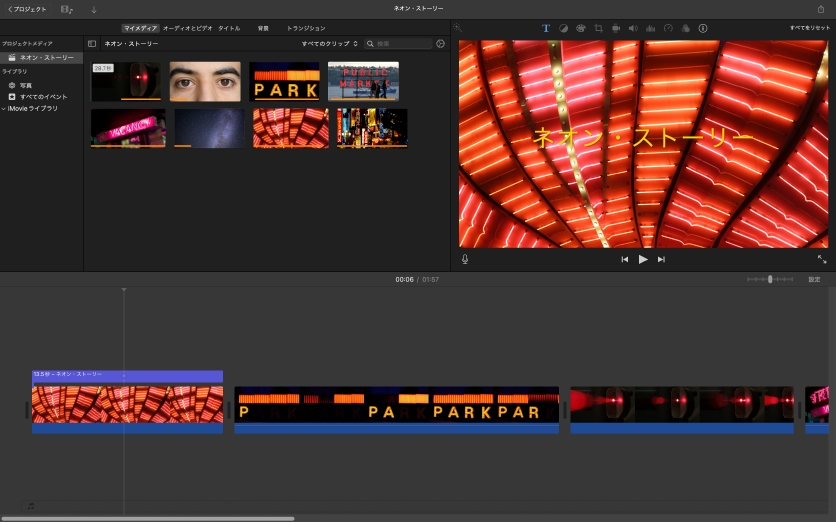
Task: Open the video stabilization camera tool
Action: [616, 28]
